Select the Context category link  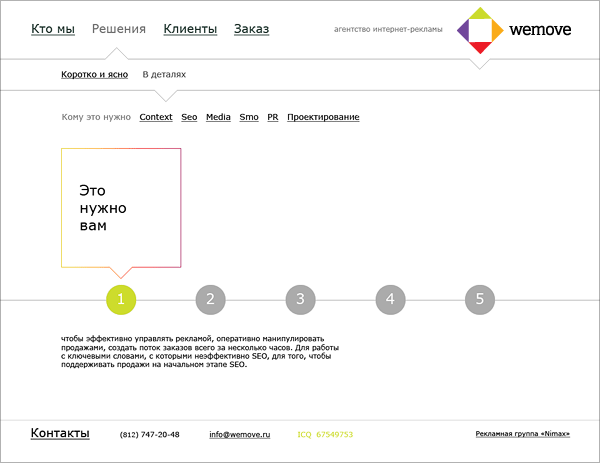[x=156, y=118]
